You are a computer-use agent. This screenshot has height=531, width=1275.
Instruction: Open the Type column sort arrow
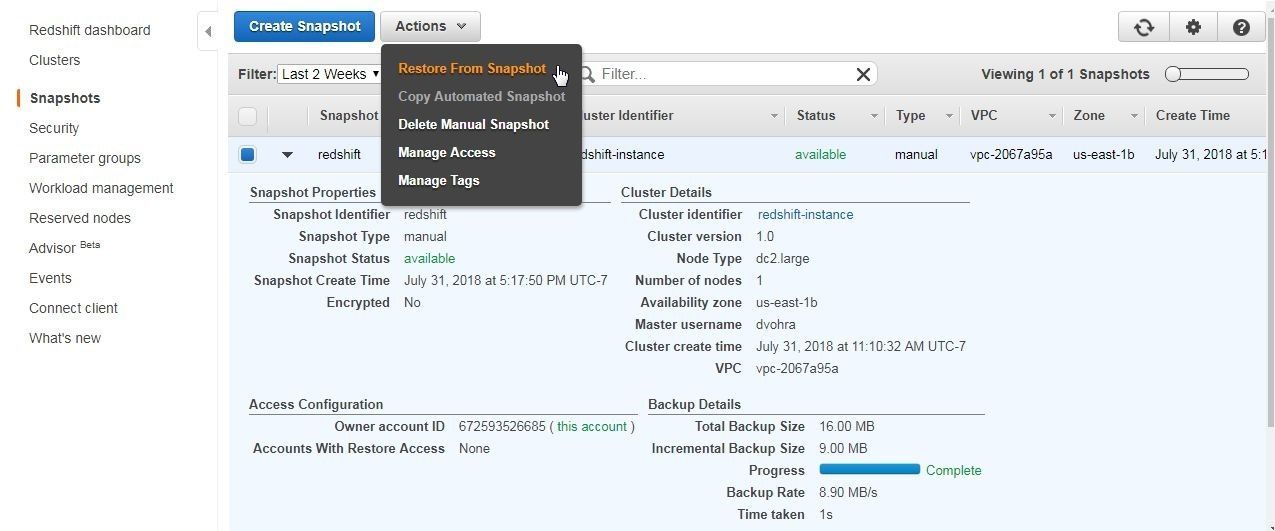pyautogui.click(x=948, y=116)
